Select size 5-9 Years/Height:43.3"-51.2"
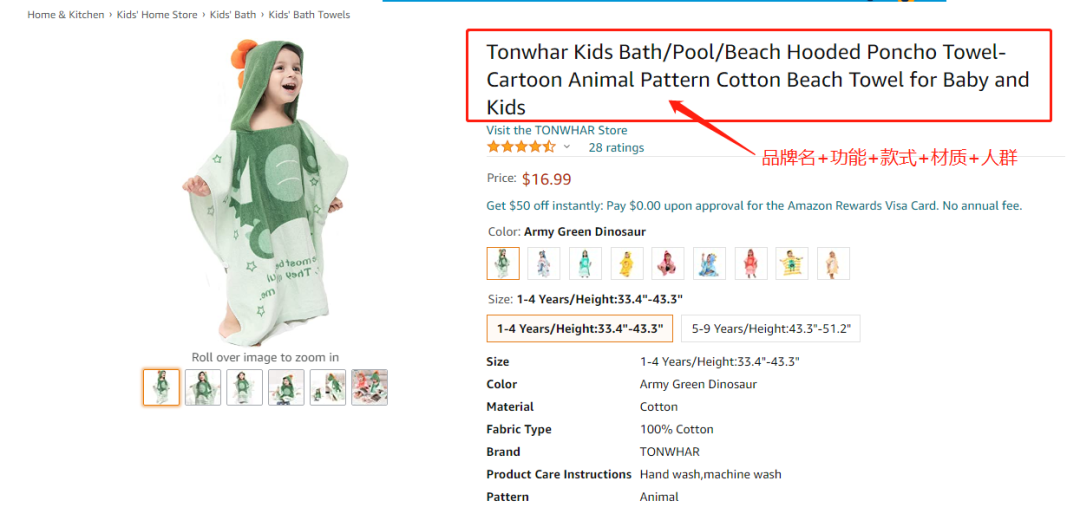 (x=771, y=328)
